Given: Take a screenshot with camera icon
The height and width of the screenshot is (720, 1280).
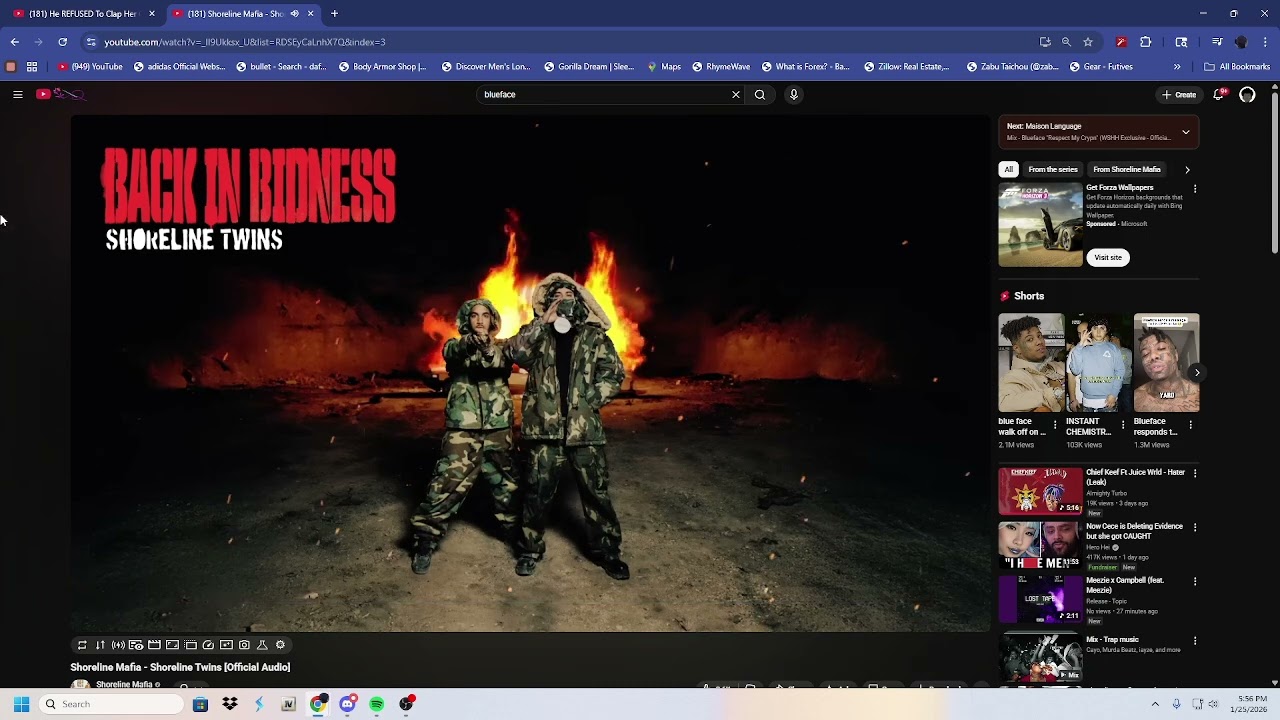Looking at the screenshot, I should tap(244, 645).
